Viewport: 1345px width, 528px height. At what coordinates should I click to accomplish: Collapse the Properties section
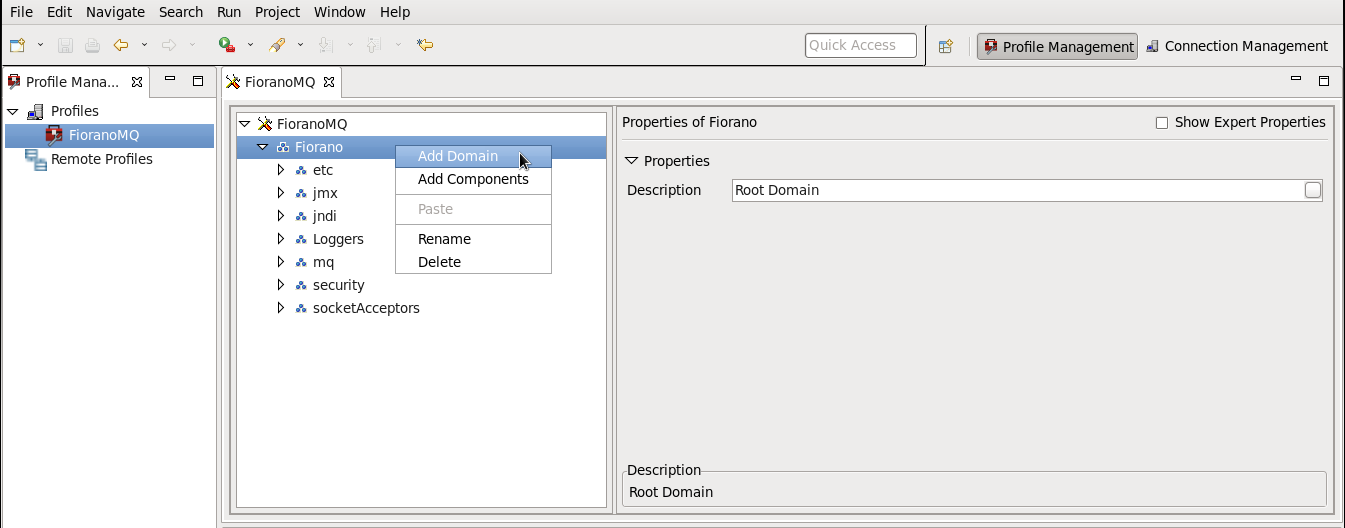(x=631, y=161)
